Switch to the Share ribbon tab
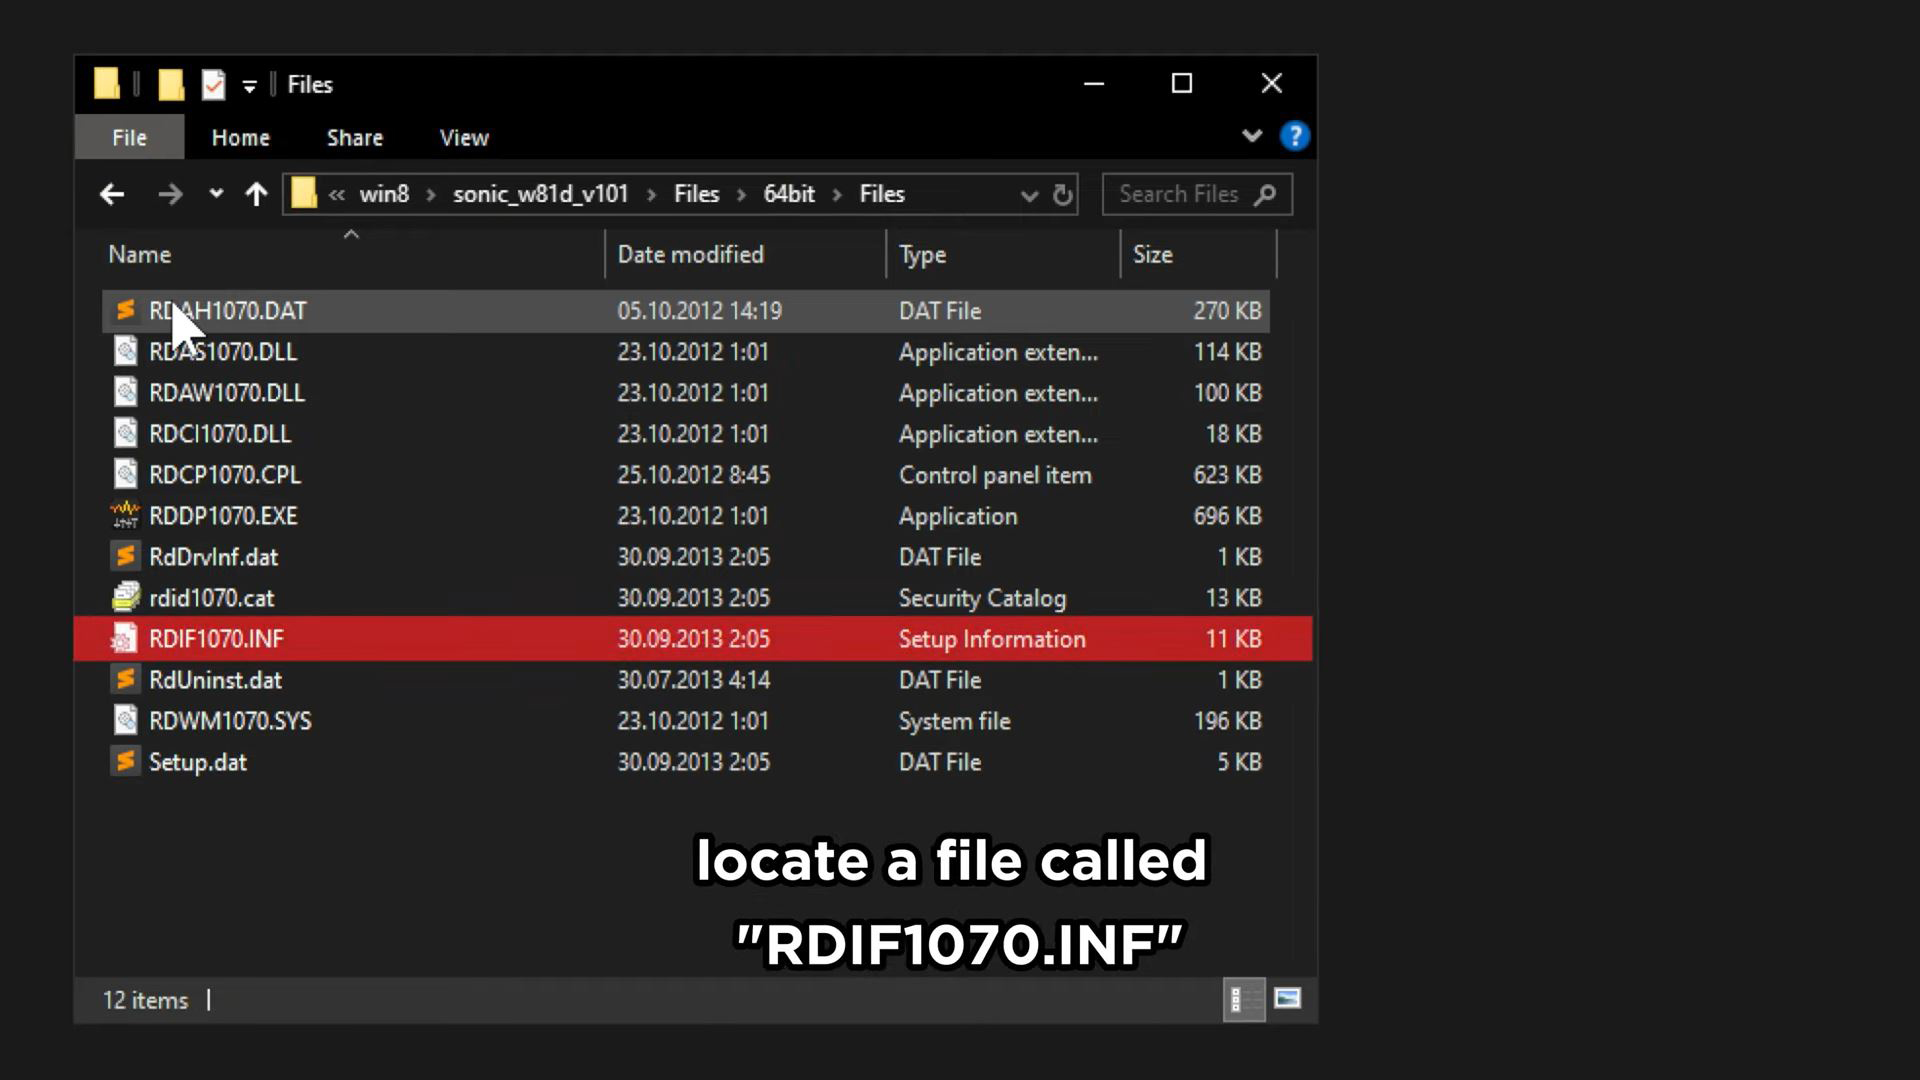 click(355, 138)
